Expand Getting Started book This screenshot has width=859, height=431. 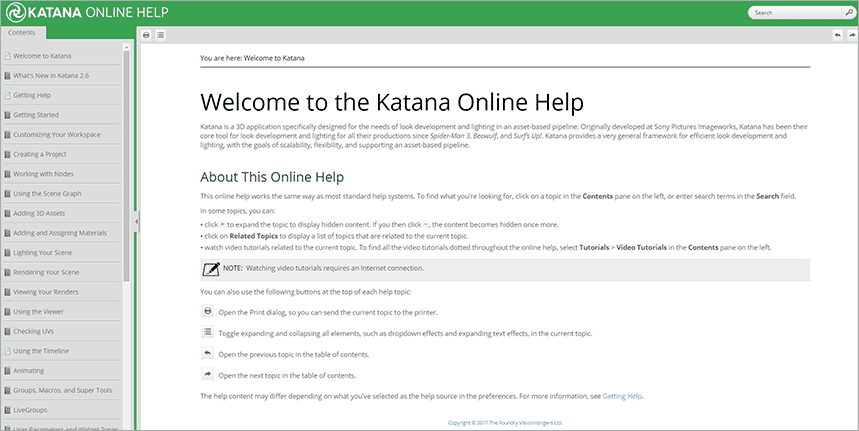point(36,115)
